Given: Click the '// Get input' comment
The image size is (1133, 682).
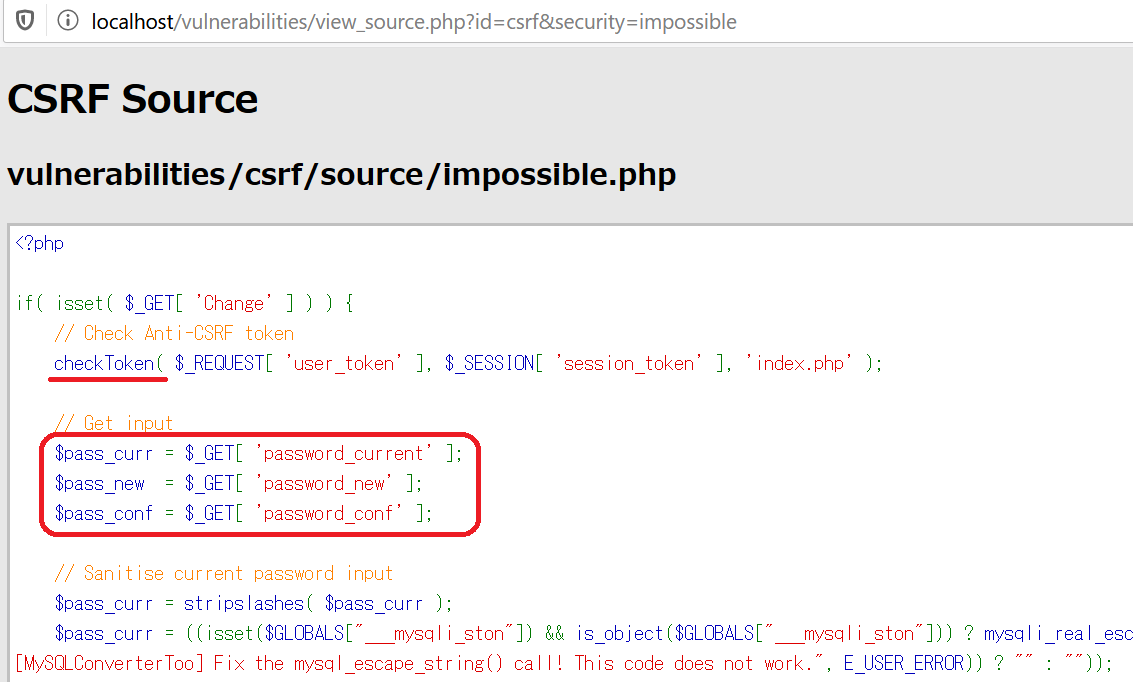Looking at the screenshot, I should point(113,423).
